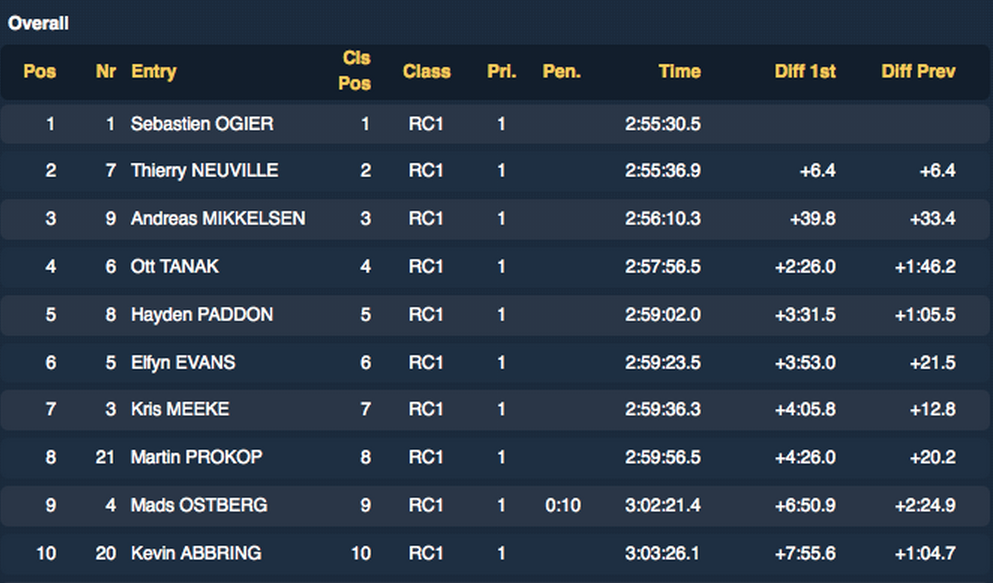The height and width of the screenshot is (583, 993).
Task: Click the Pen. column header
Action: pos(561,71)
